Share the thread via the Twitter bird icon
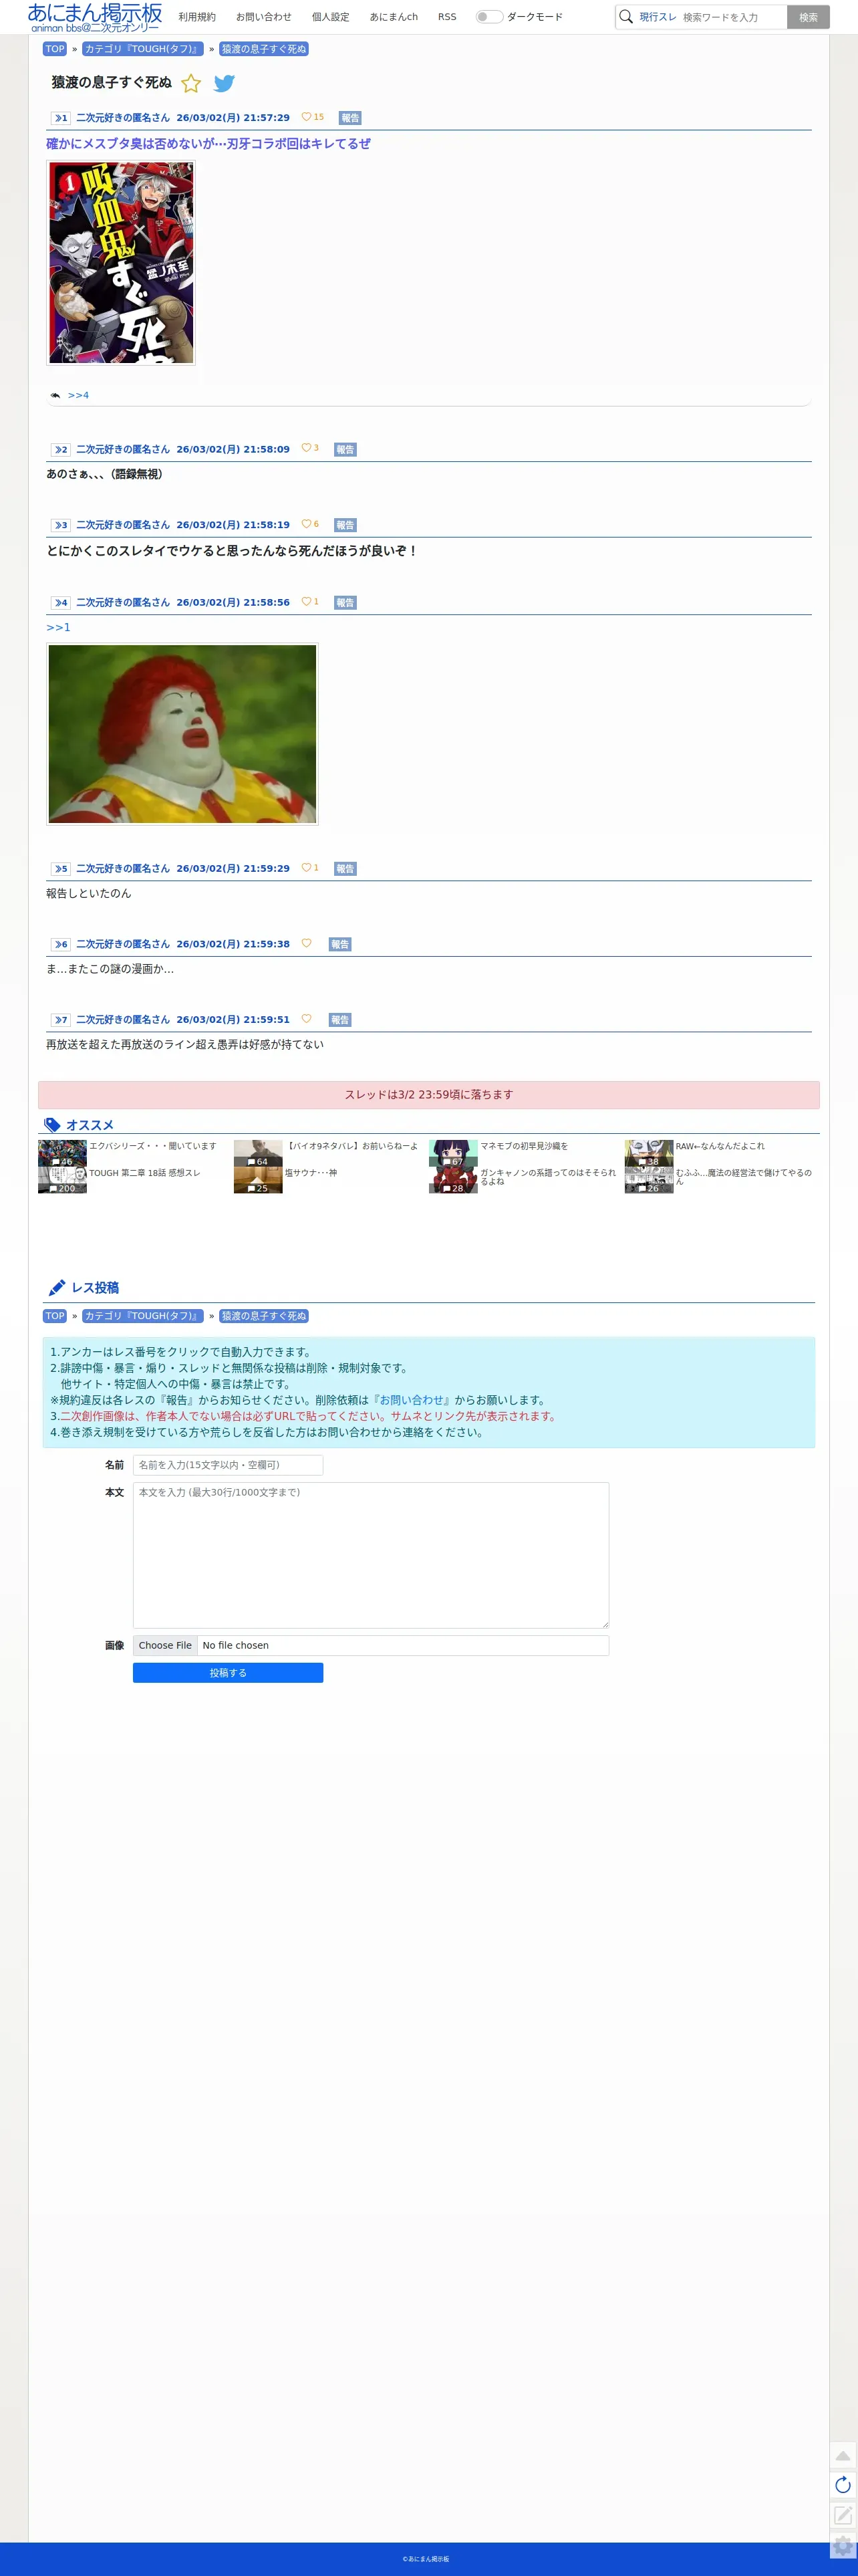The width and height of the screenshot is (858, 2576). click(x=224, y=83)
